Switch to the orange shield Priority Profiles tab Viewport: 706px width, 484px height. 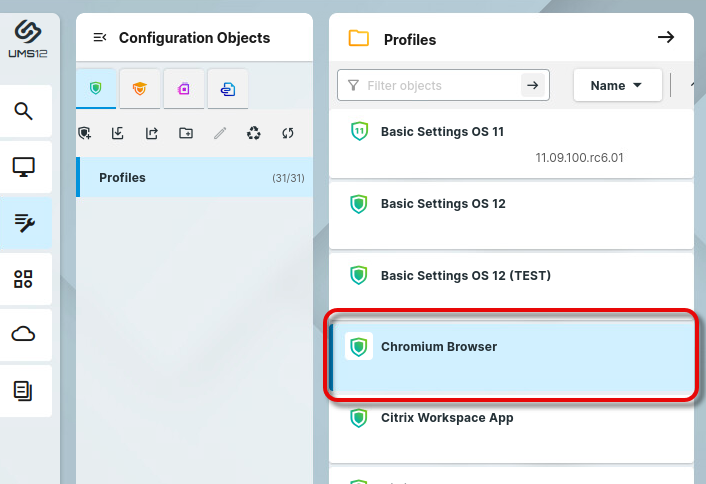pos(140,89)
